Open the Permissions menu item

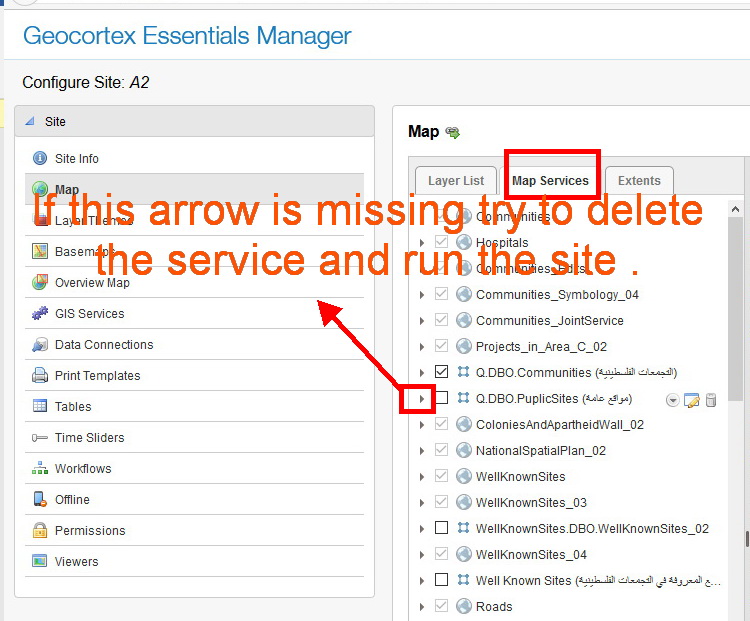(x=194, y=531)
